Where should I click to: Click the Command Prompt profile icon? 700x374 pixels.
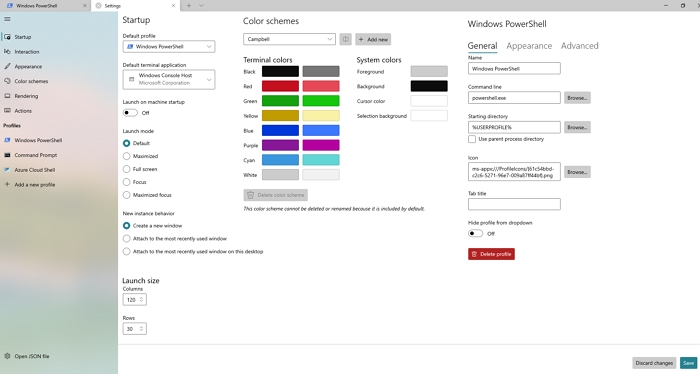click(x=7, y=155)
